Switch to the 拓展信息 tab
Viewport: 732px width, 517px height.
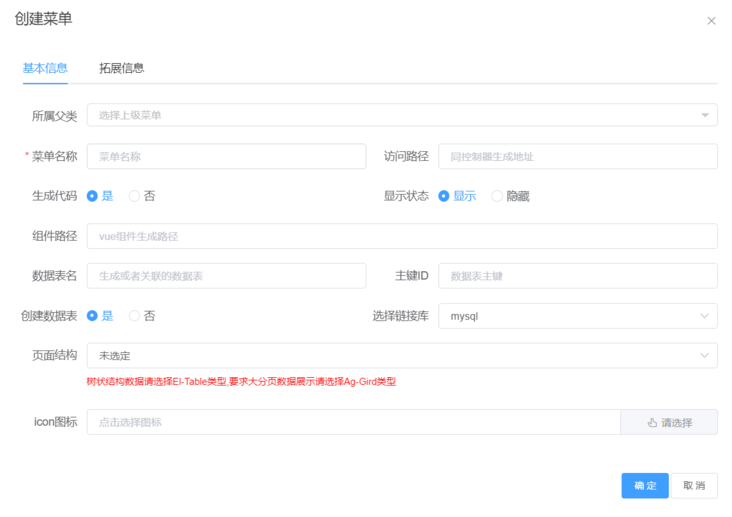pos(121,68)
